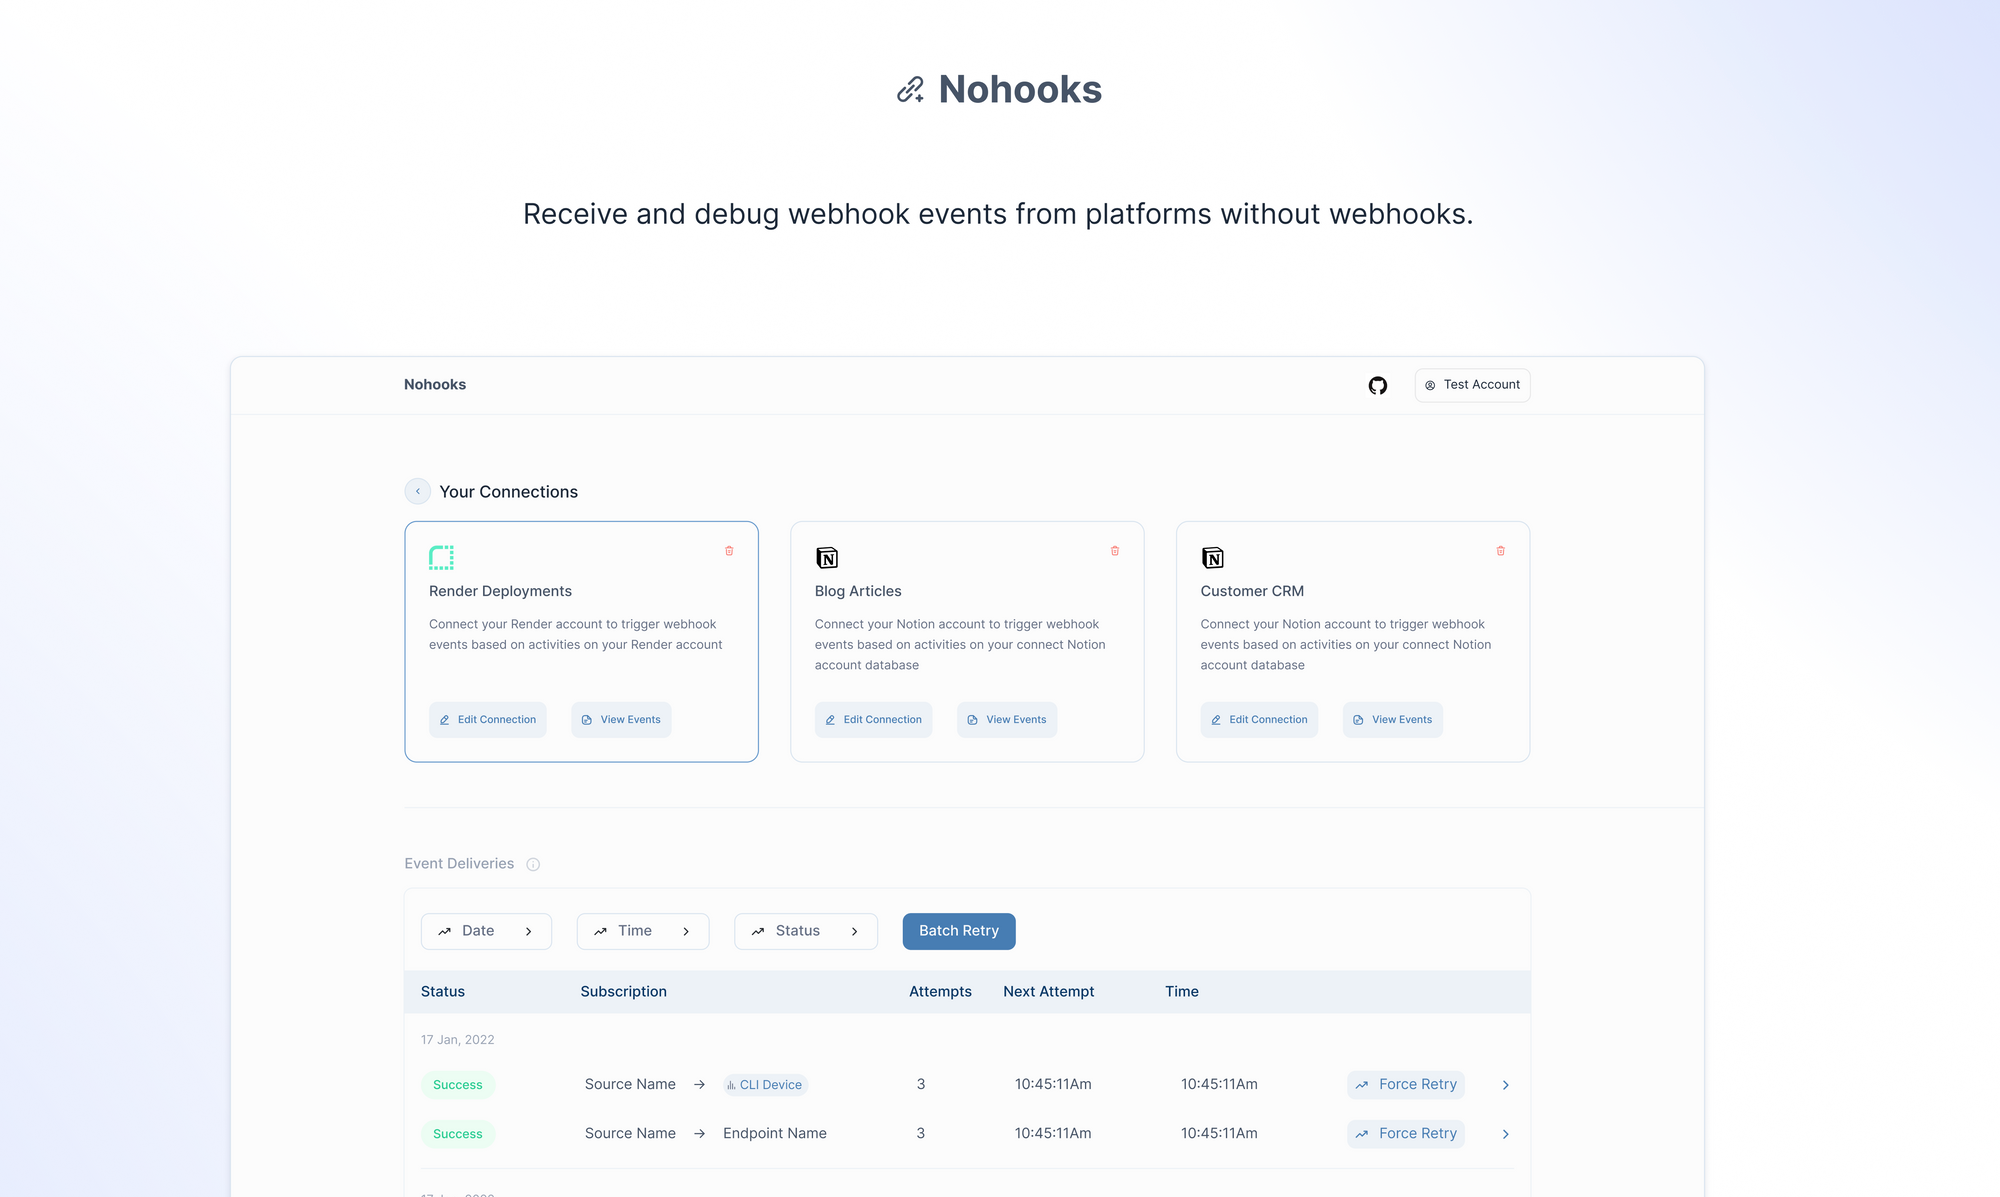
Task: Click the delete icon on Customer CRM card
Action: (1500, 551)
